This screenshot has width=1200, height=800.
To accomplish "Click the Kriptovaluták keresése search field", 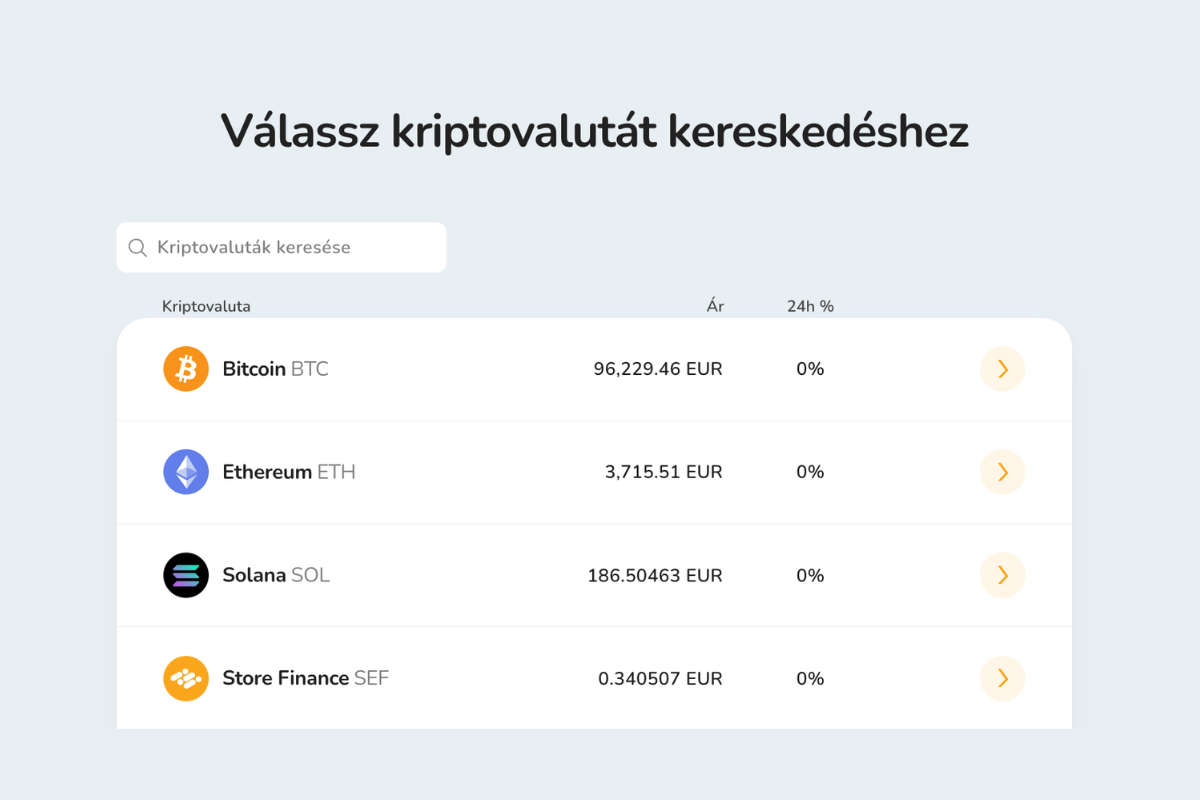I will point(280,247).
